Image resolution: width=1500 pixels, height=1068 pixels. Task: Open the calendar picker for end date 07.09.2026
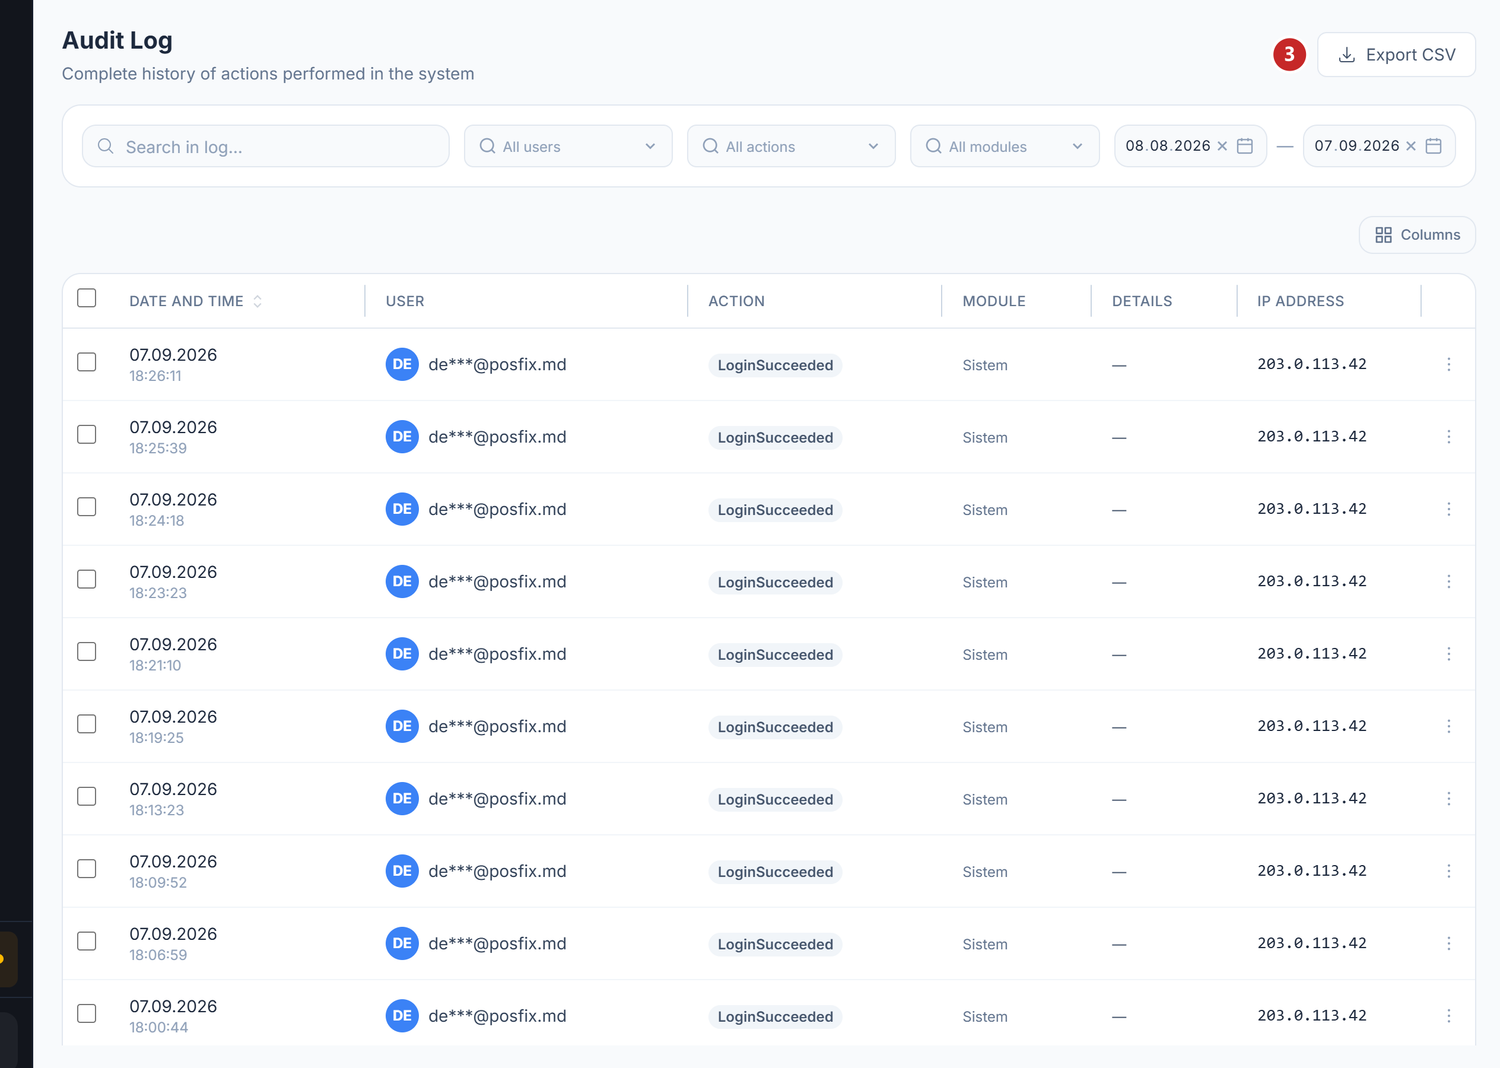coord(1434,146)
